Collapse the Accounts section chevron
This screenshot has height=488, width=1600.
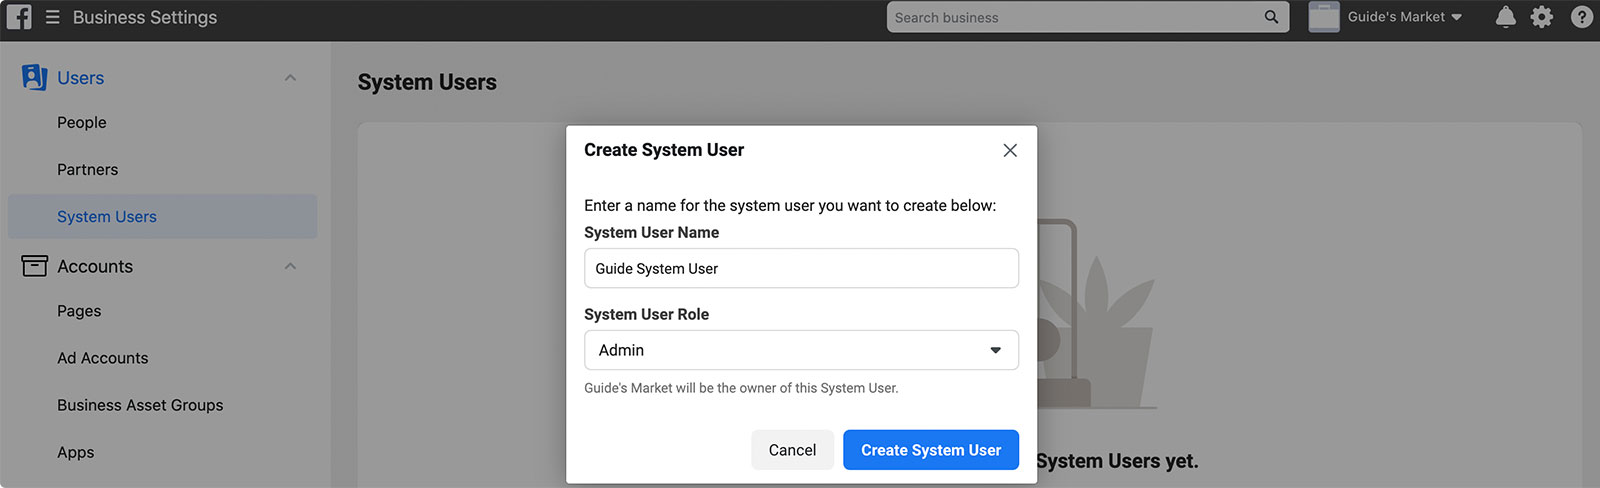290,266
